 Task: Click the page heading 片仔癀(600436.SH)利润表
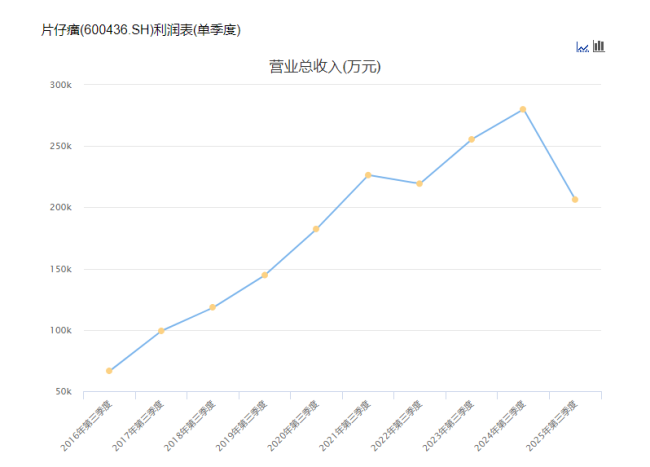point(141,29)
